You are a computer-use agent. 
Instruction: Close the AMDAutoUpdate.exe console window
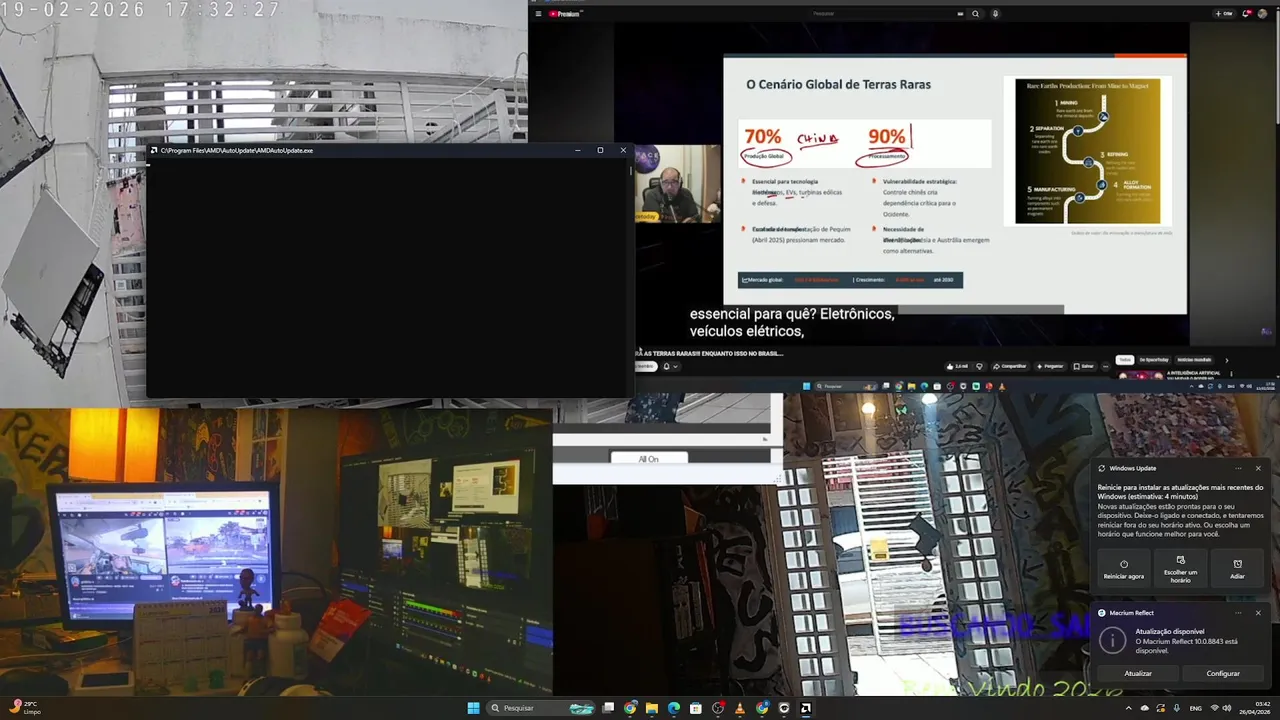[623, 150]
